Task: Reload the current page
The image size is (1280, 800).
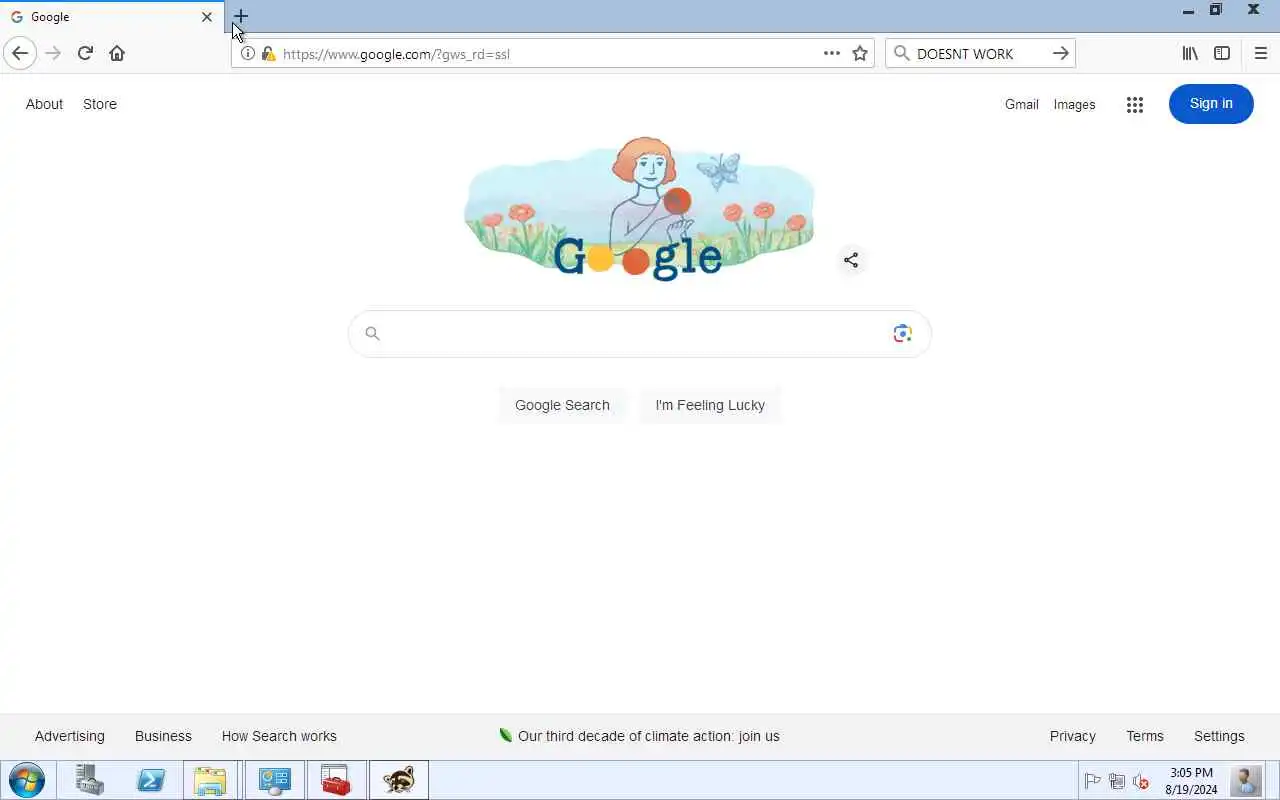Action: [x=85, y=53]
